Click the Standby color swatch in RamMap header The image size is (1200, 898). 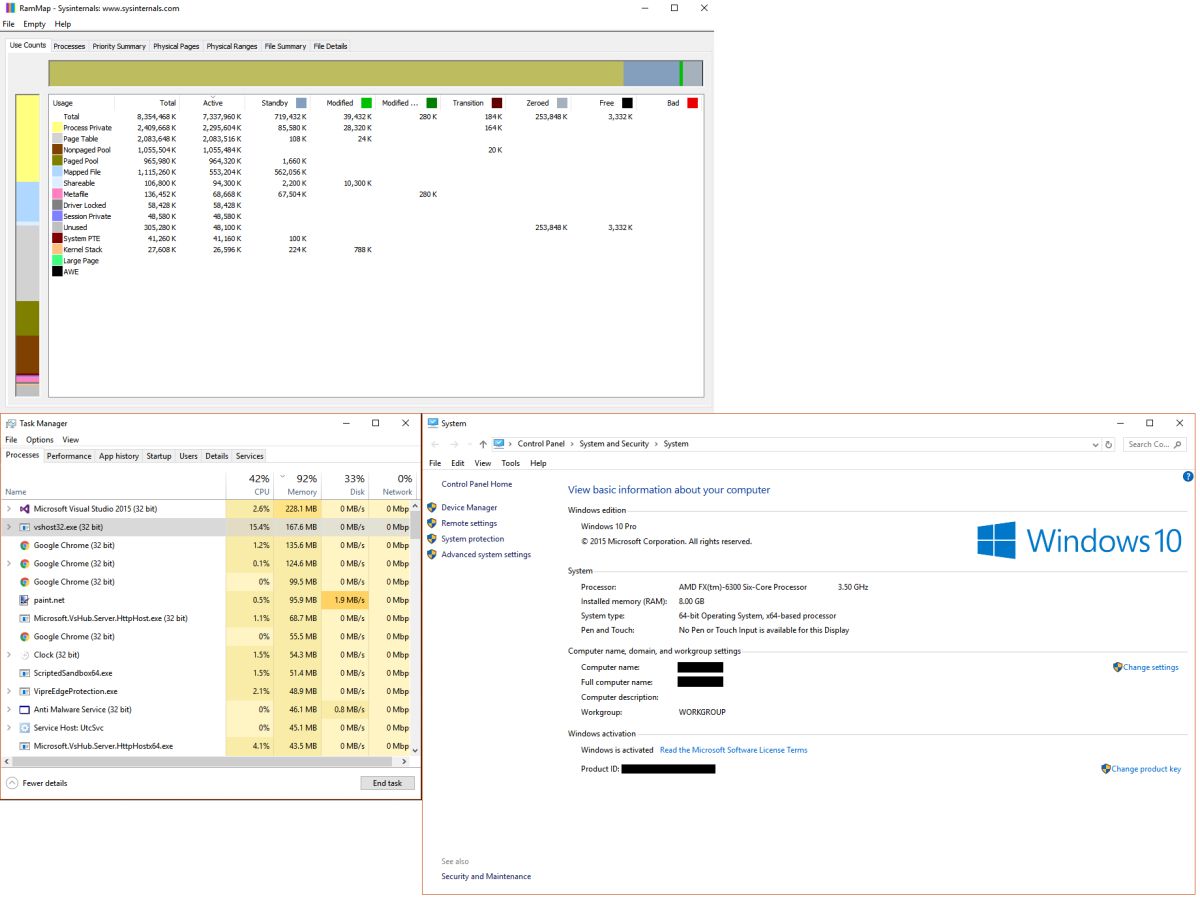pyautogui.click(x=301, y=103)
